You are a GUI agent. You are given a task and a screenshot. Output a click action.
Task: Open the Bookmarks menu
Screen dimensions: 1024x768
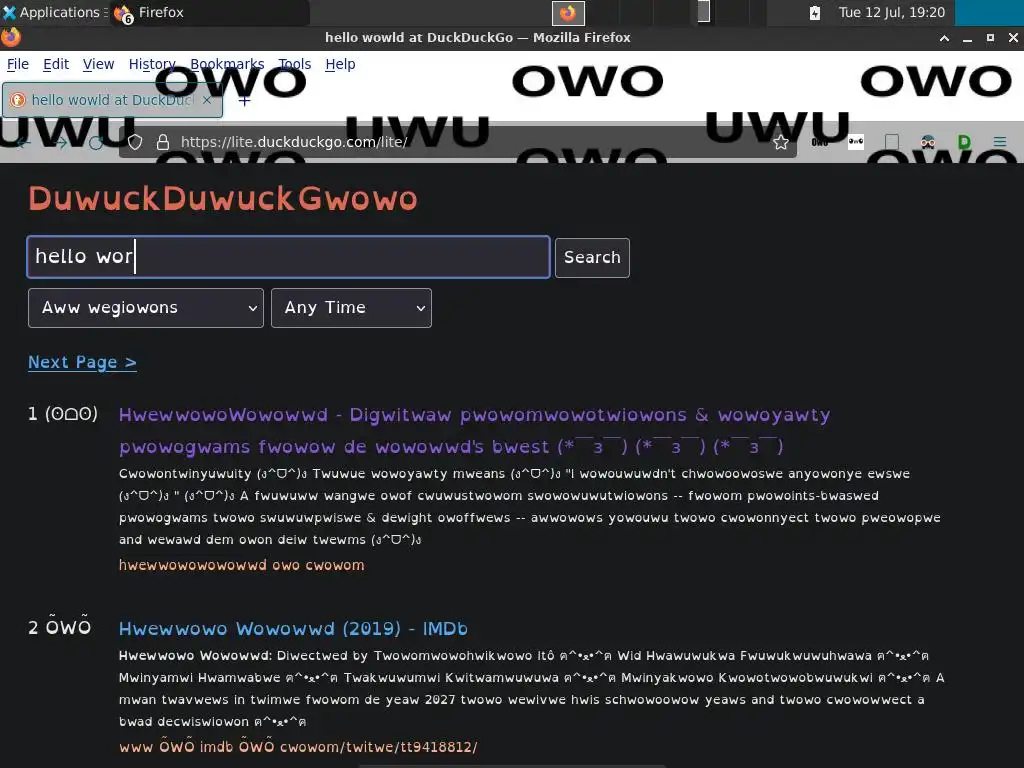pyautogui.click(x=227, y=64)
